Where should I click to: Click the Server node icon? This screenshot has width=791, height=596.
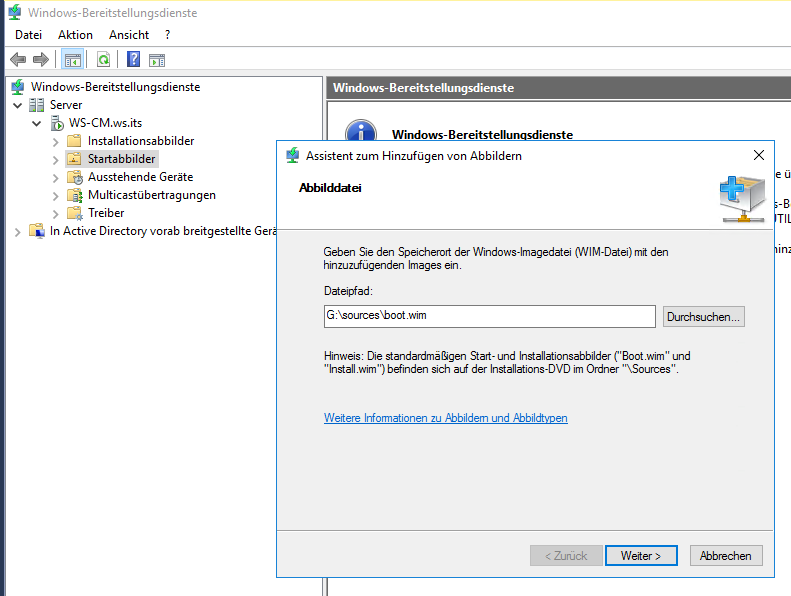coord(36,105)
